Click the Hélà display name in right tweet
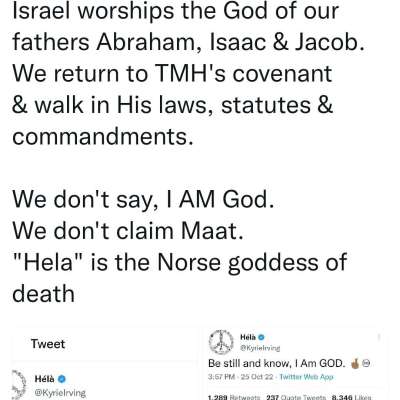Image resolution: width=400 pixels, height=400 pixels. [248, 337]
